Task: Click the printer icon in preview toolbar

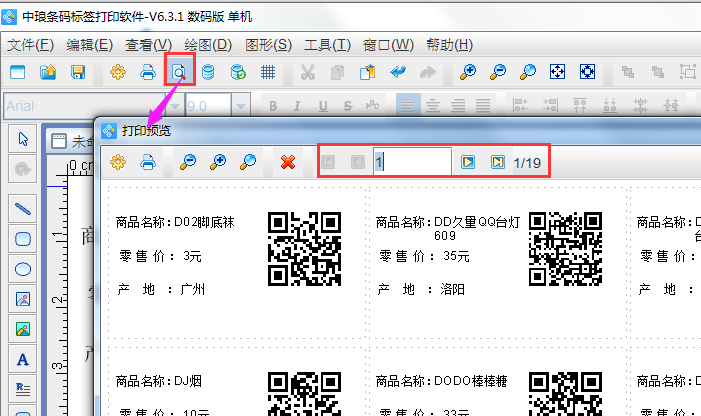Action: (x=147, y=161)
